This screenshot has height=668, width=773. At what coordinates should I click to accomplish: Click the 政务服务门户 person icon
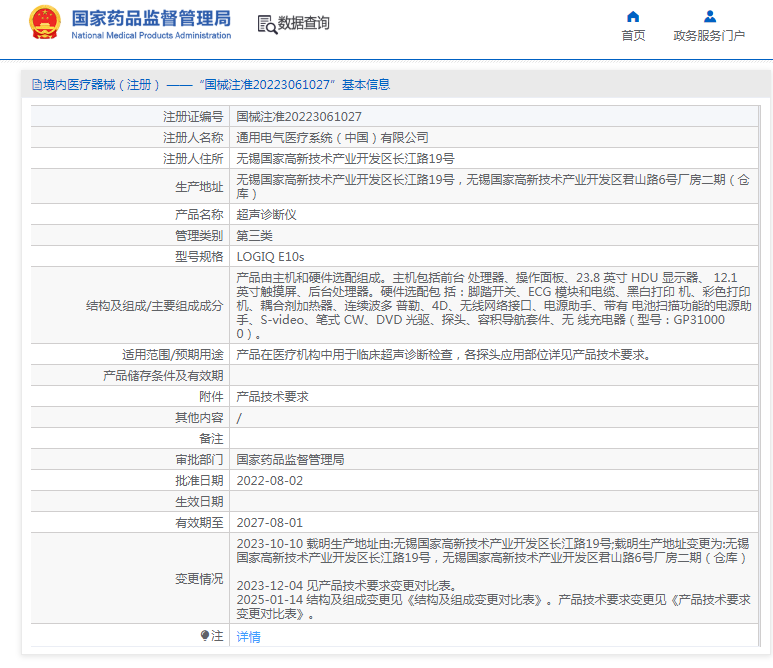click(x=709, y=17)
